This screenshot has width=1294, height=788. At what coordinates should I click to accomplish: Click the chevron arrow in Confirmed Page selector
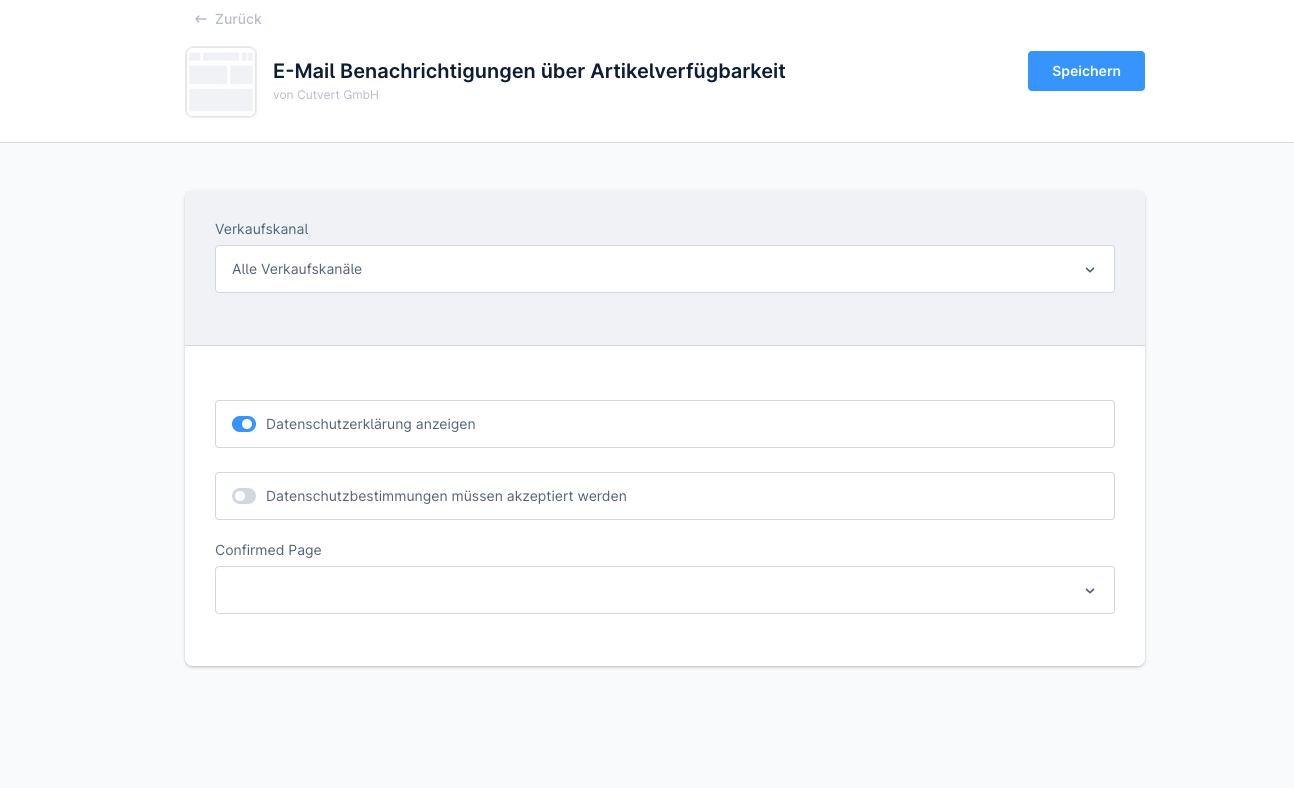(1090, 591)
